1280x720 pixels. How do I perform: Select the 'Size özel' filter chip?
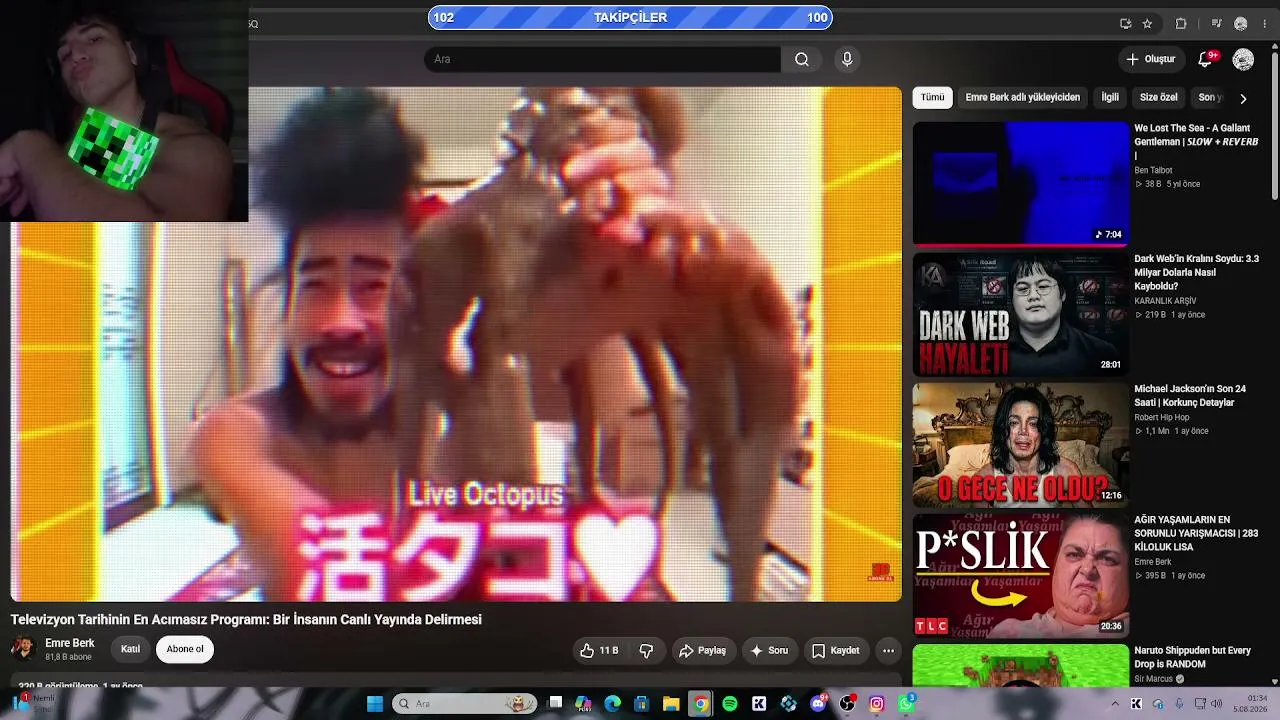[1159, 97]
